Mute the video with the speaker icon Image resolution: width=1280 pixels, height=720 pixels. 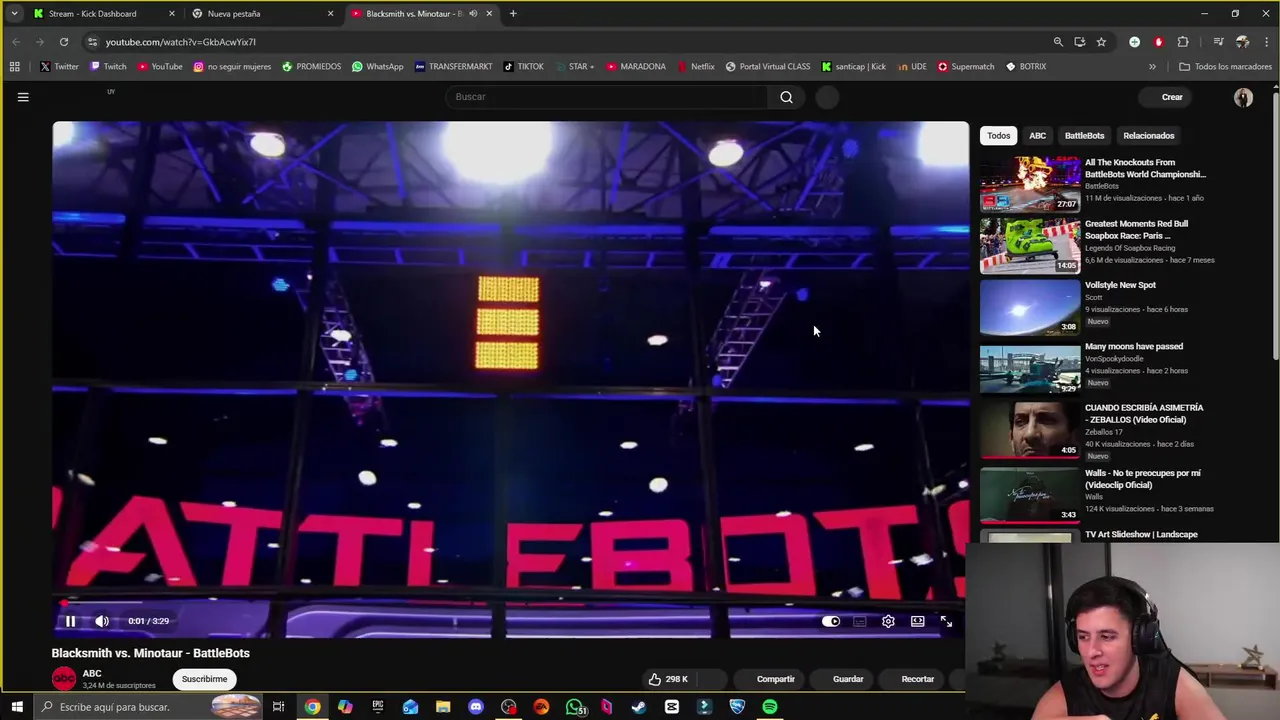pyautogui.click(x=102, y=621)
